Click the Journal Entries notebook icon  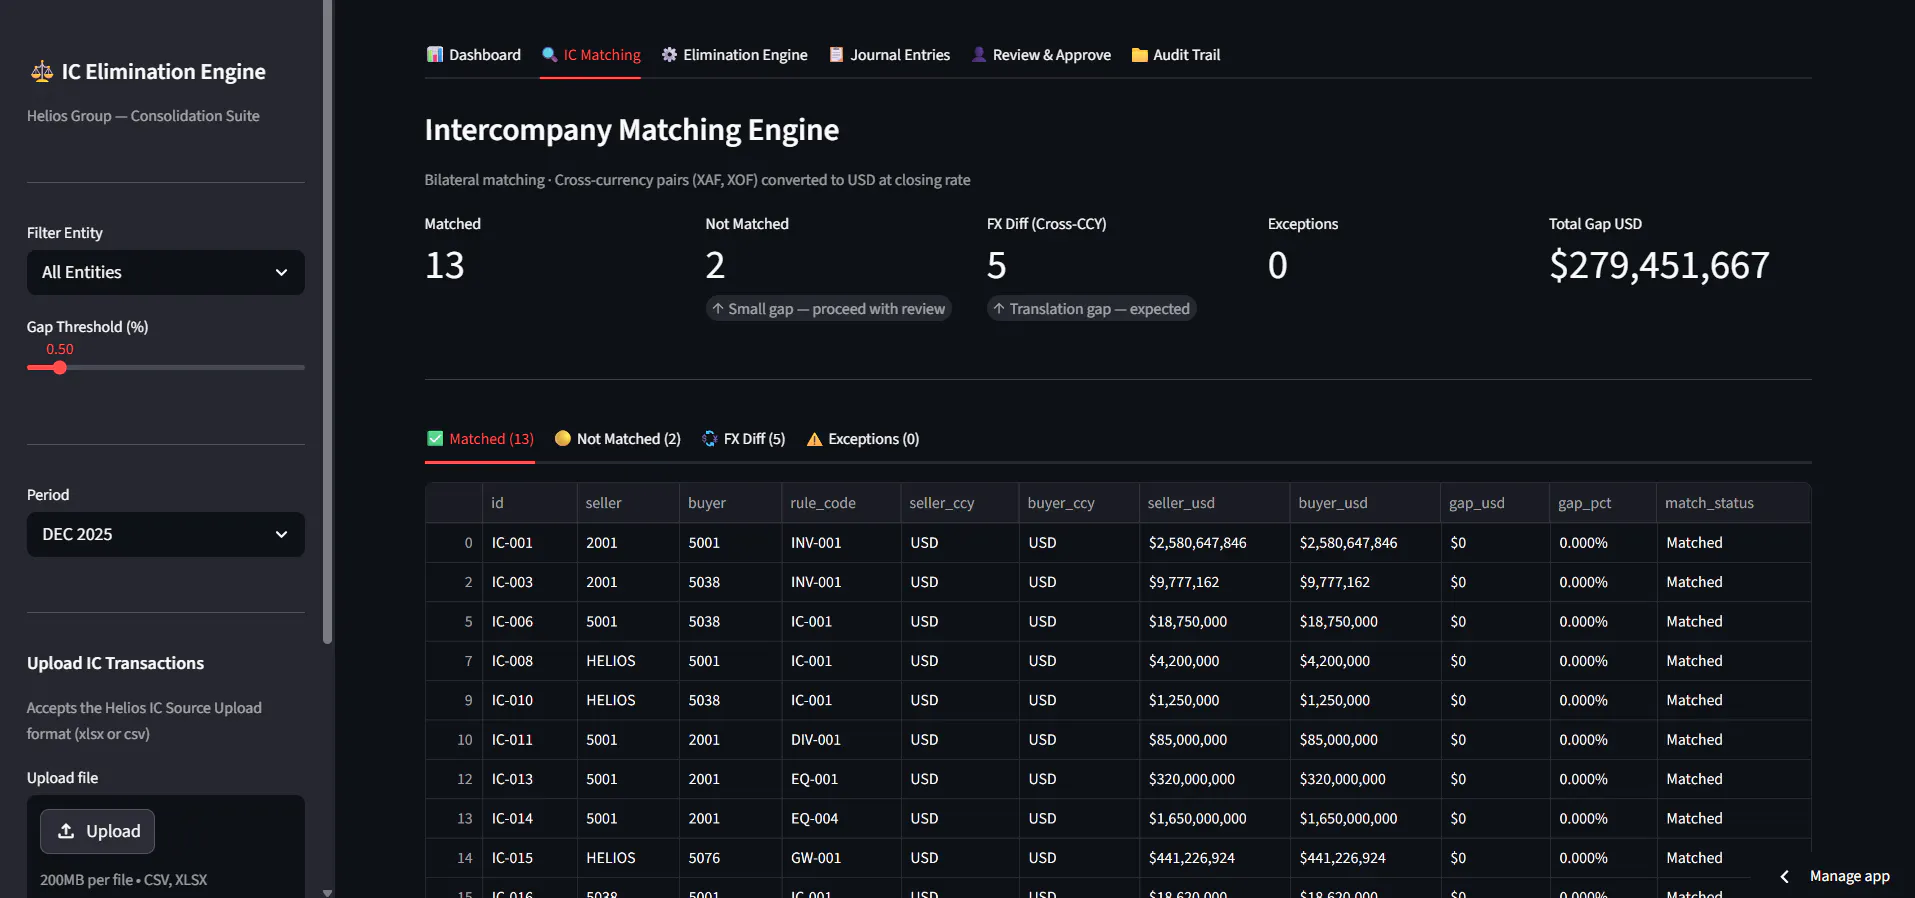coord(836,54)
